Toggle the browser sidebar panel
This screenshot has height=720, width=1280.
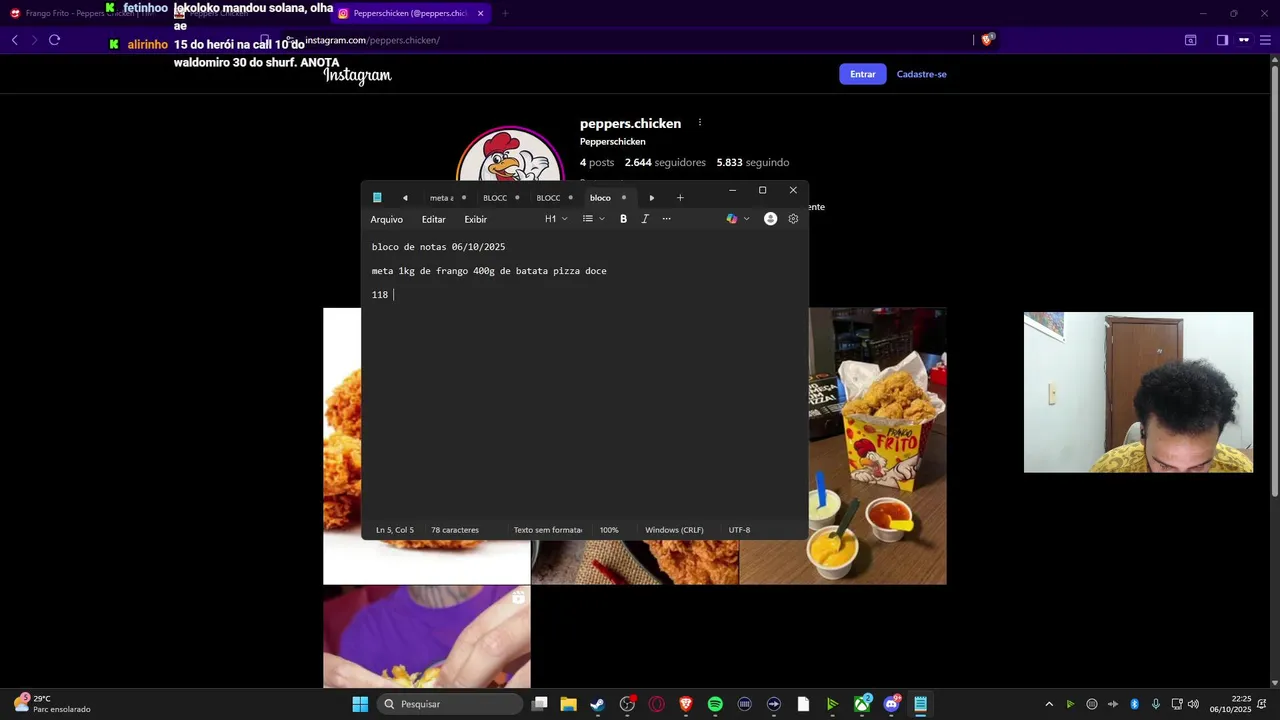tap(1222, 40)
